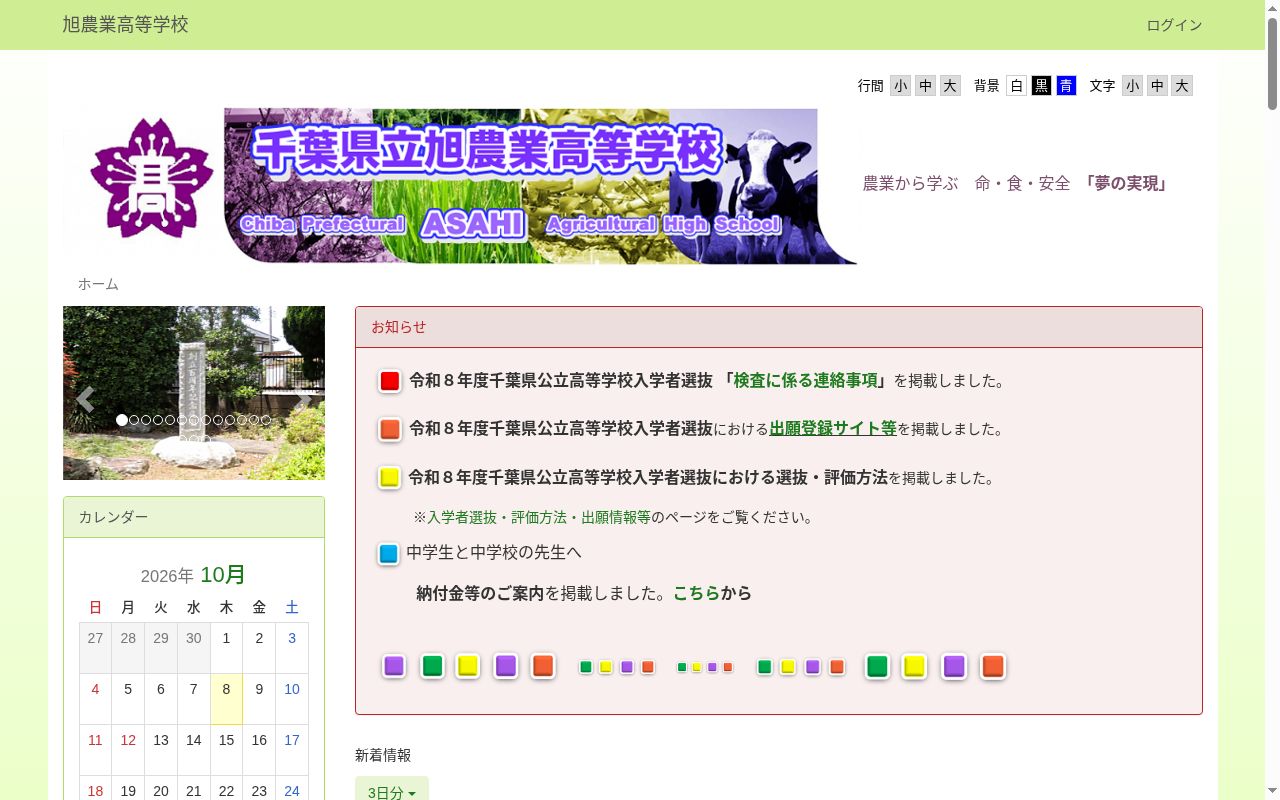
Task: Click the ログイン link
Action: pos(1174,25)
